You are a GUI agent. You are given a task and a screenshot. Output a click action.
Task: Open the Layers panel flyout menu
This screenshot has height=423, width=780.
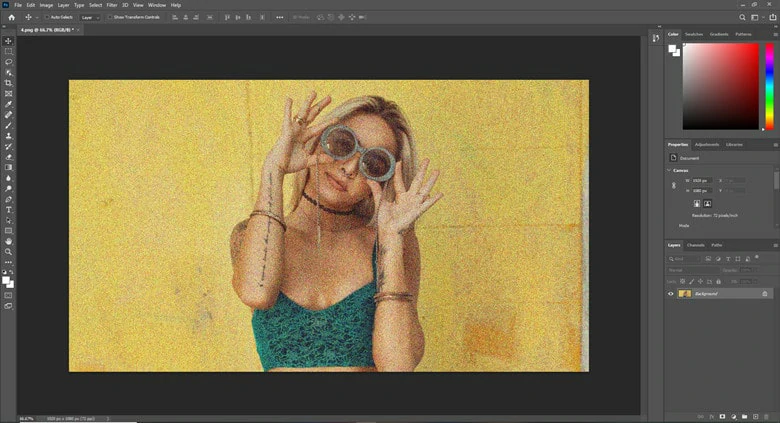[775, 245]
